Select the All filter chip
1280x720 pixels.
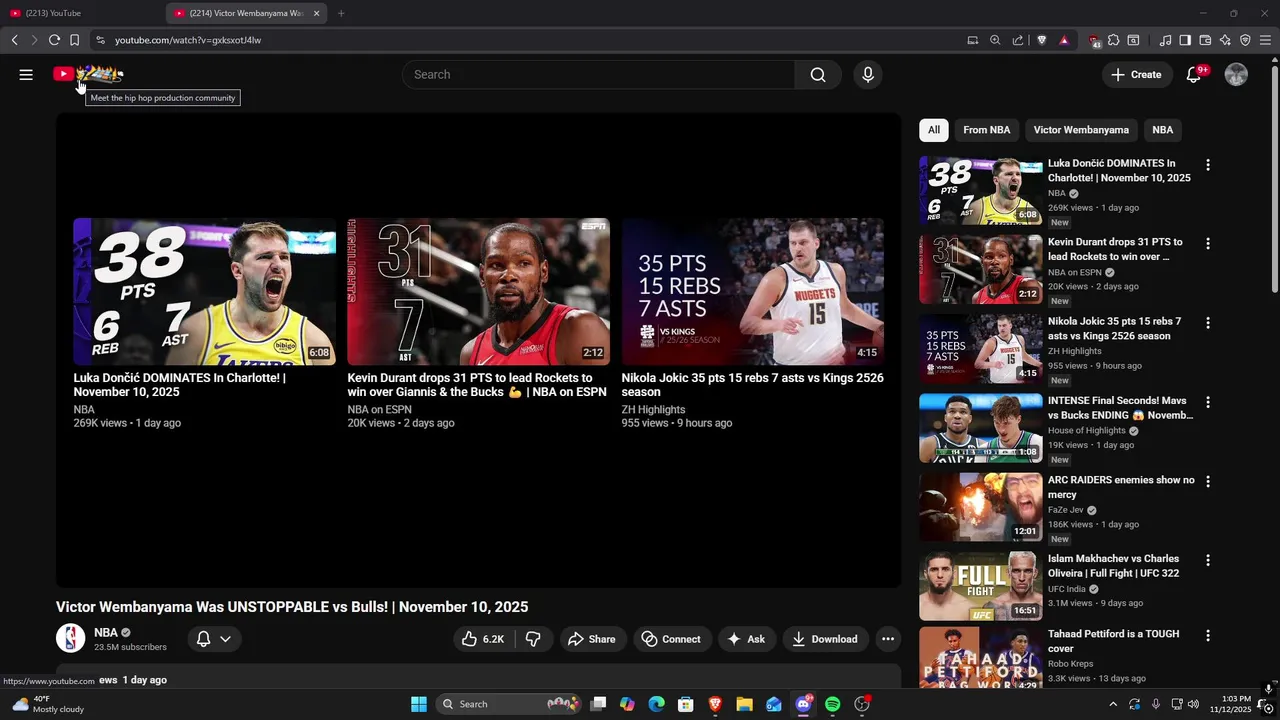933,130
